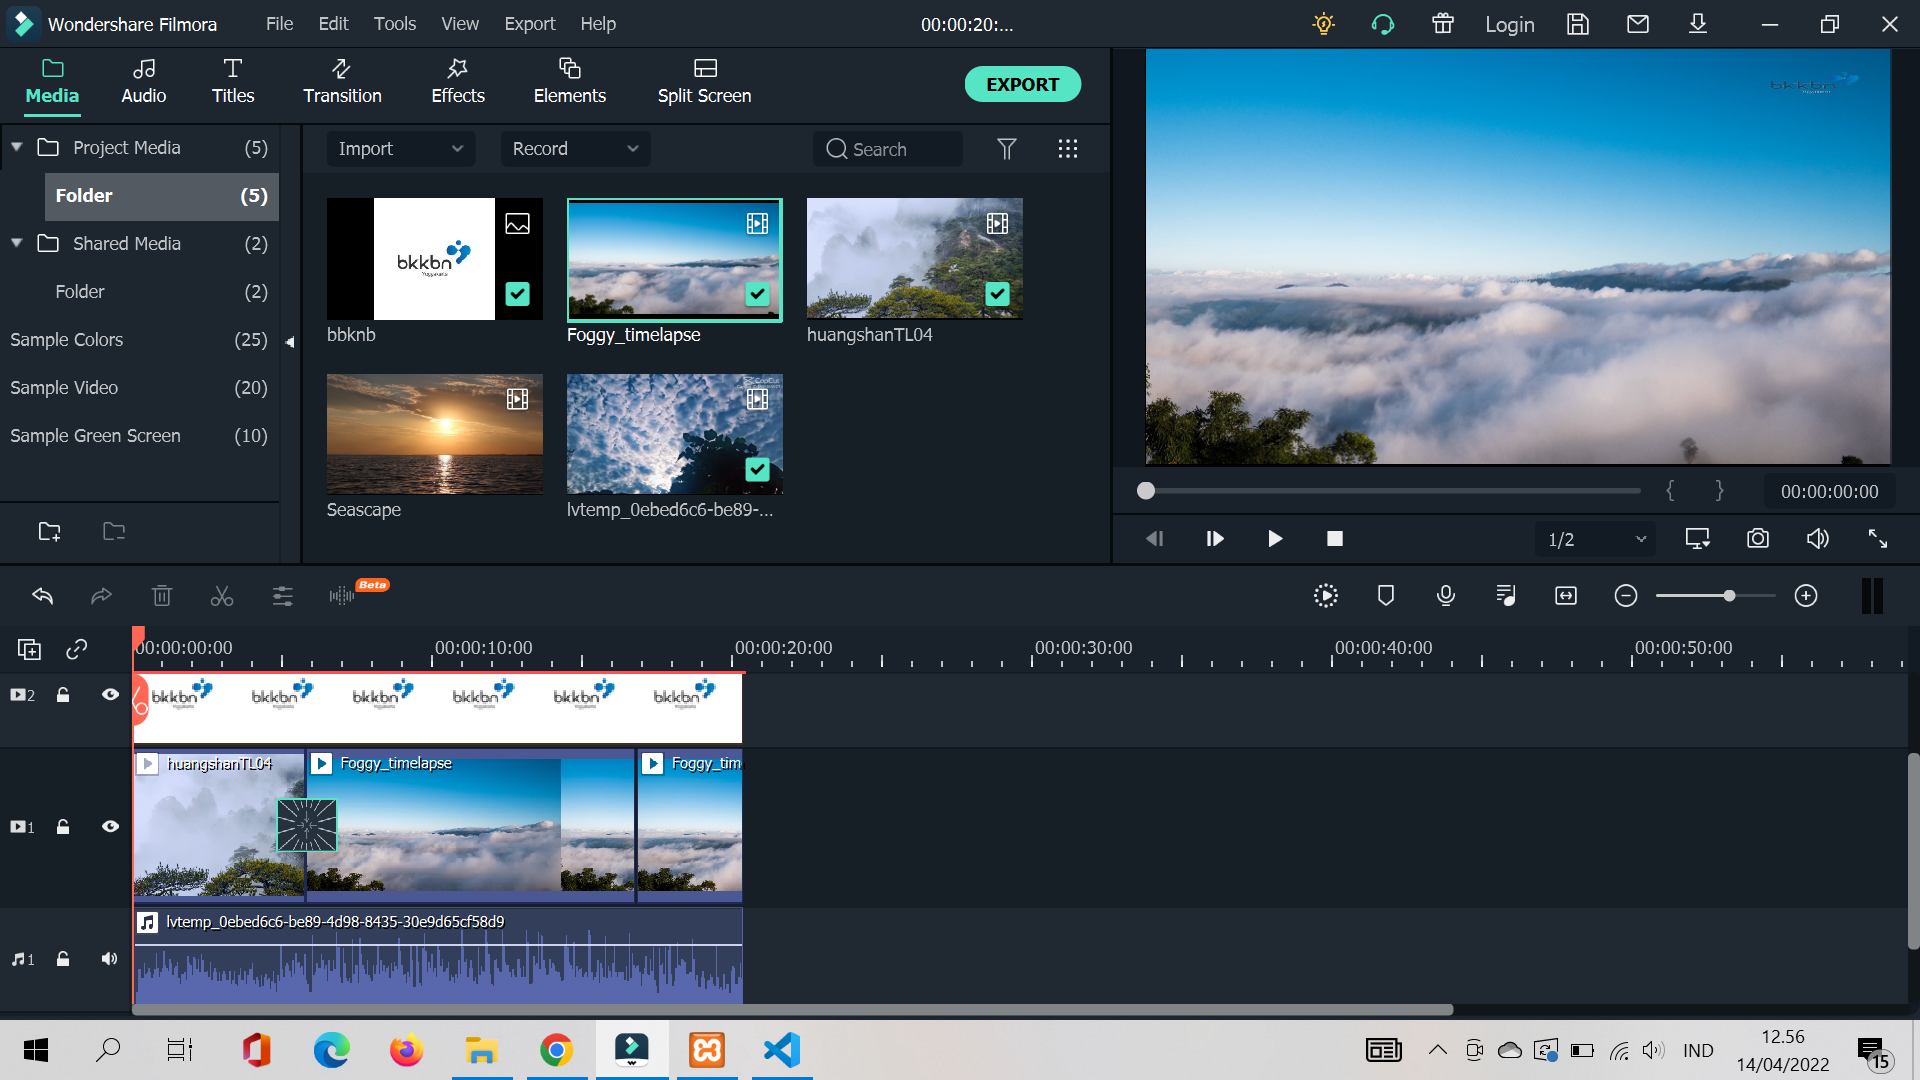This screenshot has height=1080, width=1920.
Task: Click the timeline zoom slider handle
Action: pos(1729,596)
